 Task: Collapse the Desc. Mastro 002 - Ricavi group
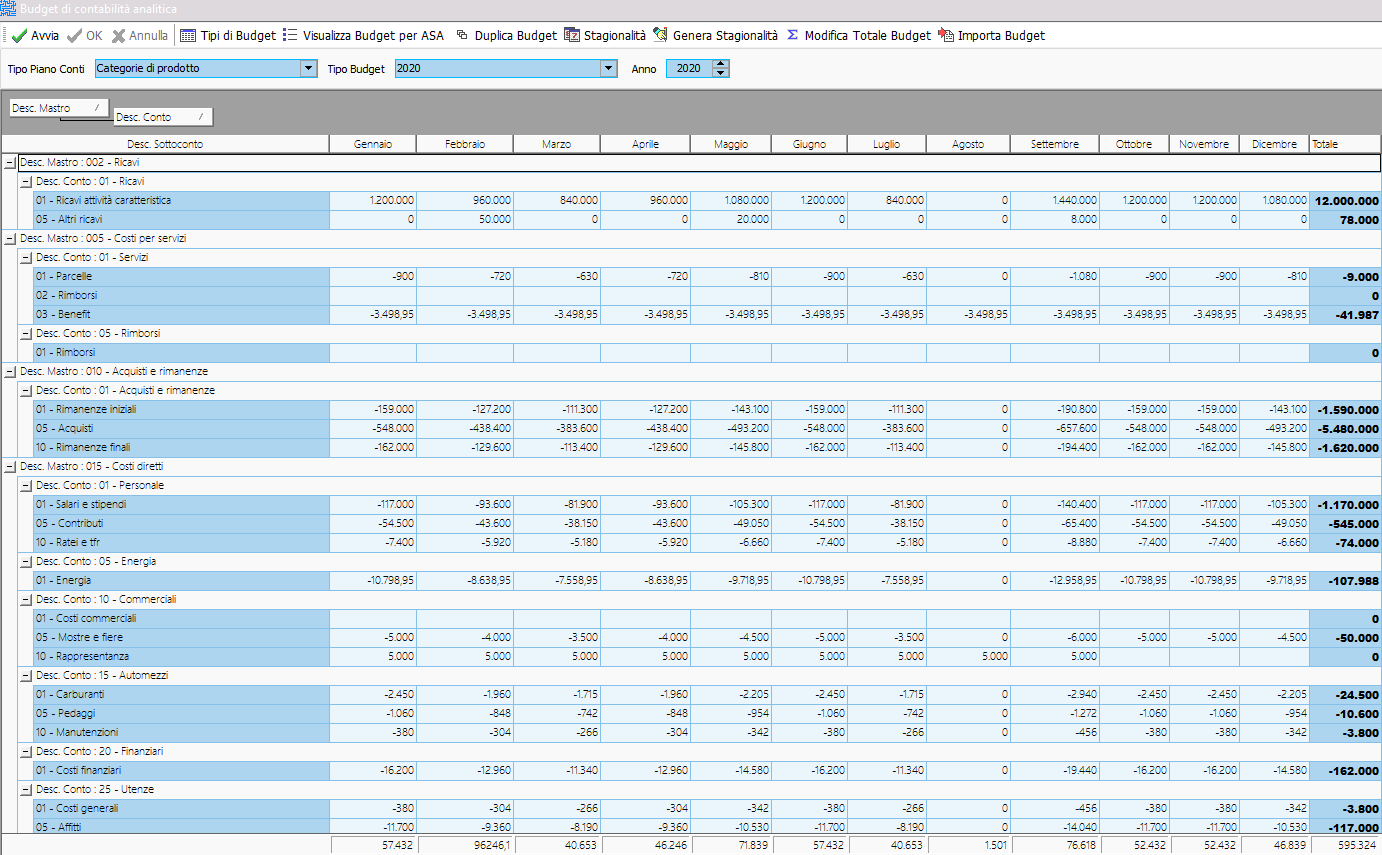(10, 162)
